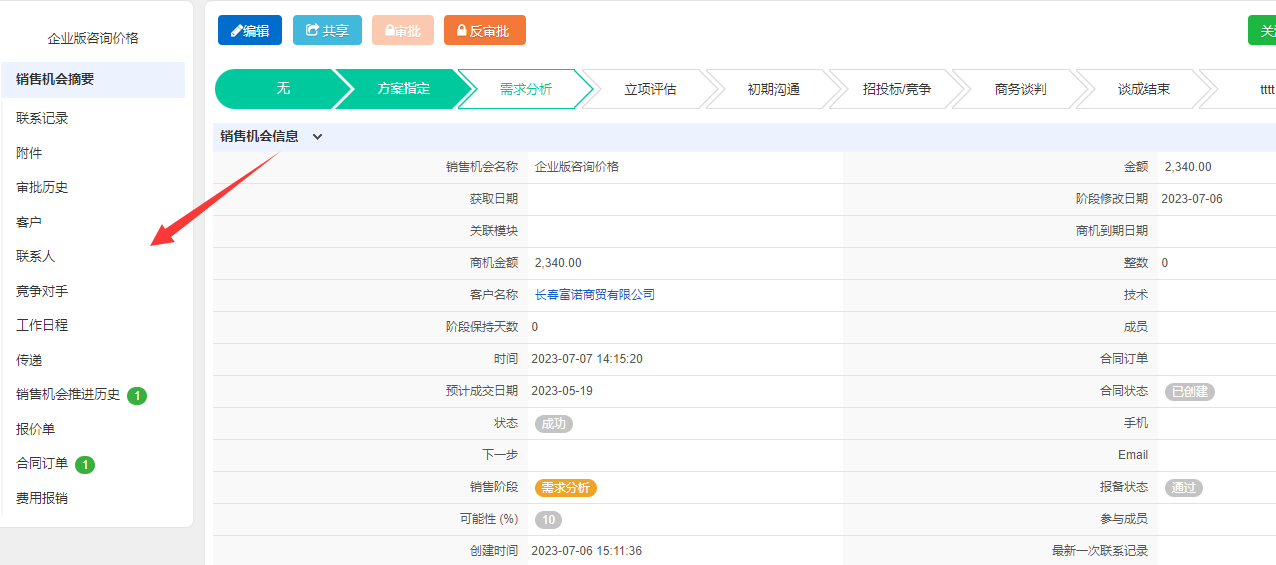Open 长春富诺商贸有限公司 customer link
This screenshot has height=565, width=1276.
pos(595,295)
